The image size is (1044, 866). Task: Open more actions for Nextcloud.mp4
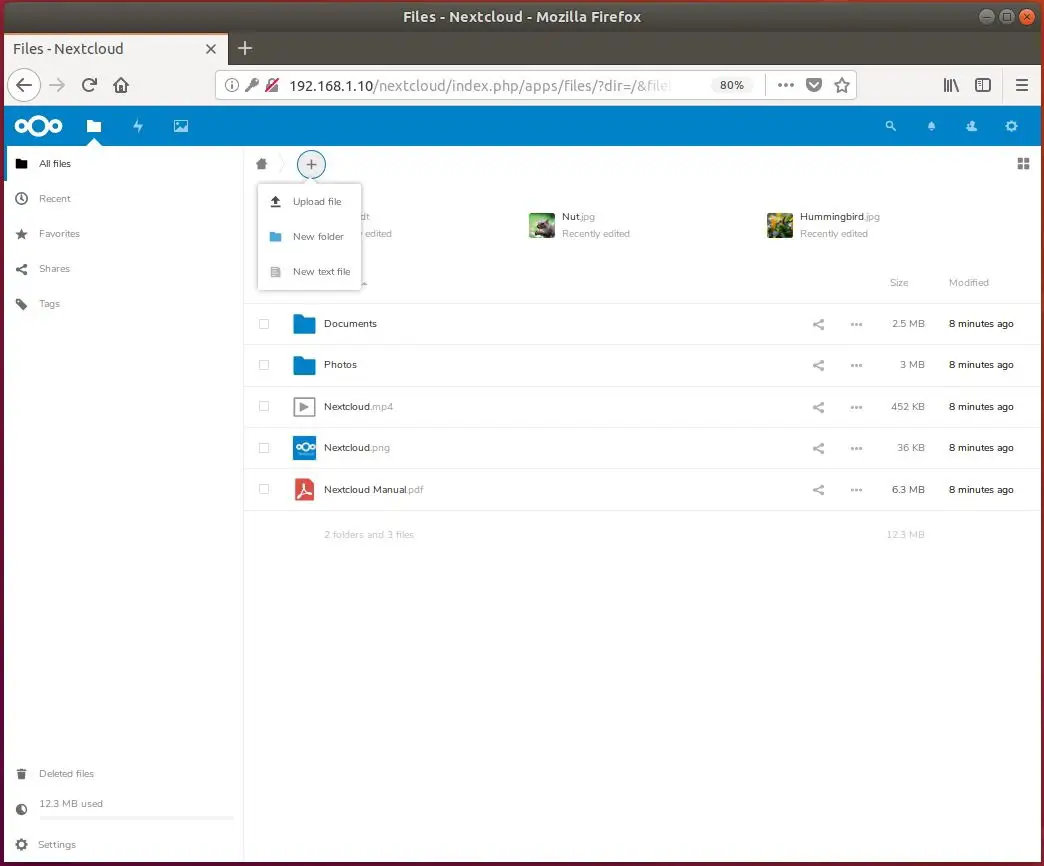[x=856, y=407]
